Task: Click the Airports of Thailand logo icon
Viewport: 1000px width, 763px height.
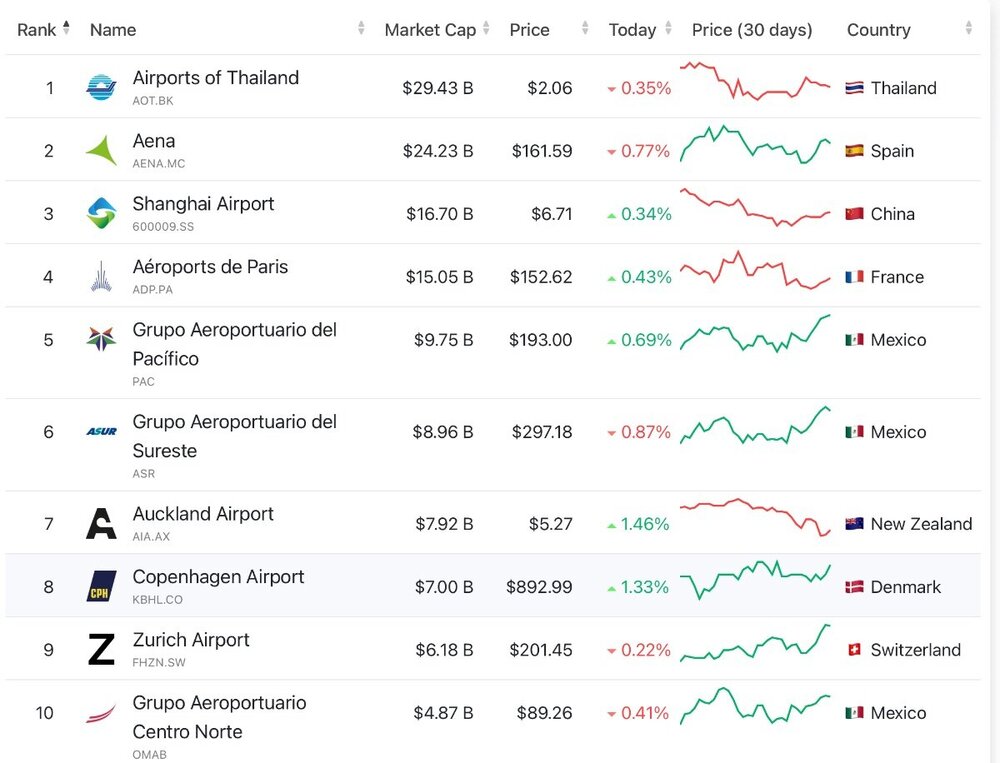Action: (x=101, y=87)
